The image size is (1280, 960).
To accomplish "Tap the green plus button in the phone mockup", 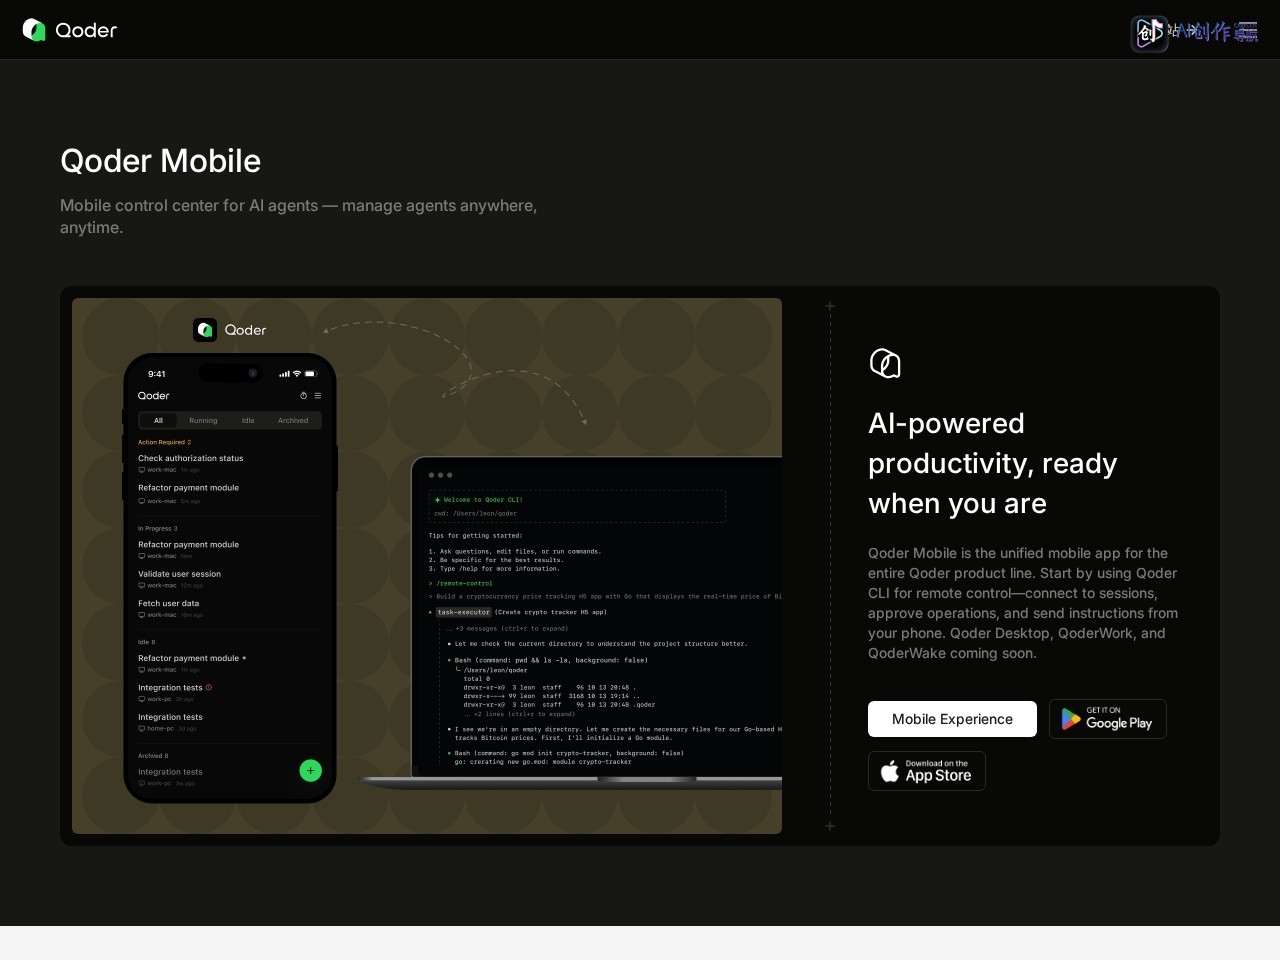I will pos(311,771).
